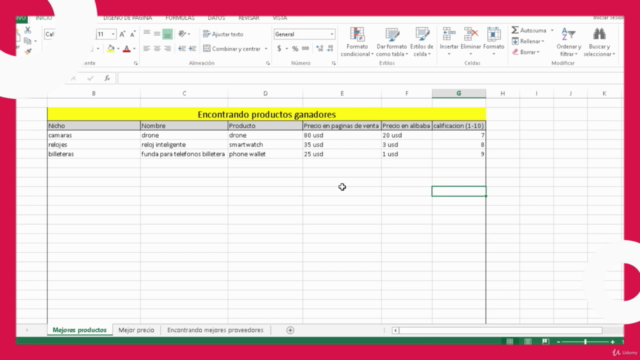Click the Cut scissors icon

[x=28, y=30]
